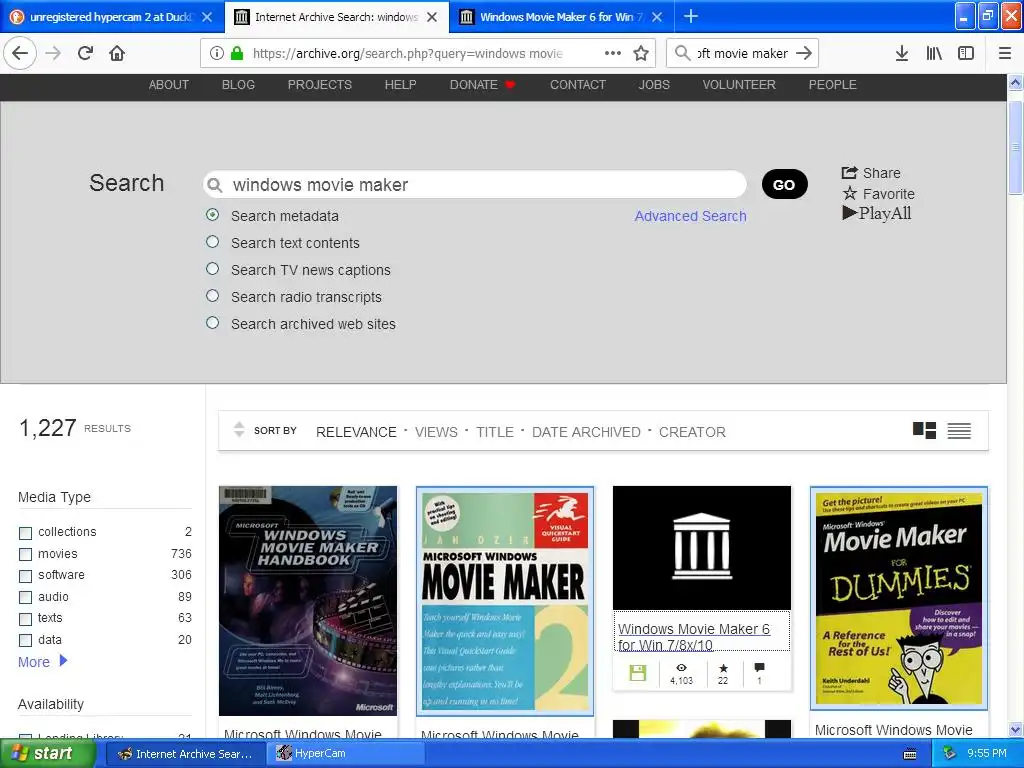
Task: Sort results by CREATOR
Action: [692, 432]
